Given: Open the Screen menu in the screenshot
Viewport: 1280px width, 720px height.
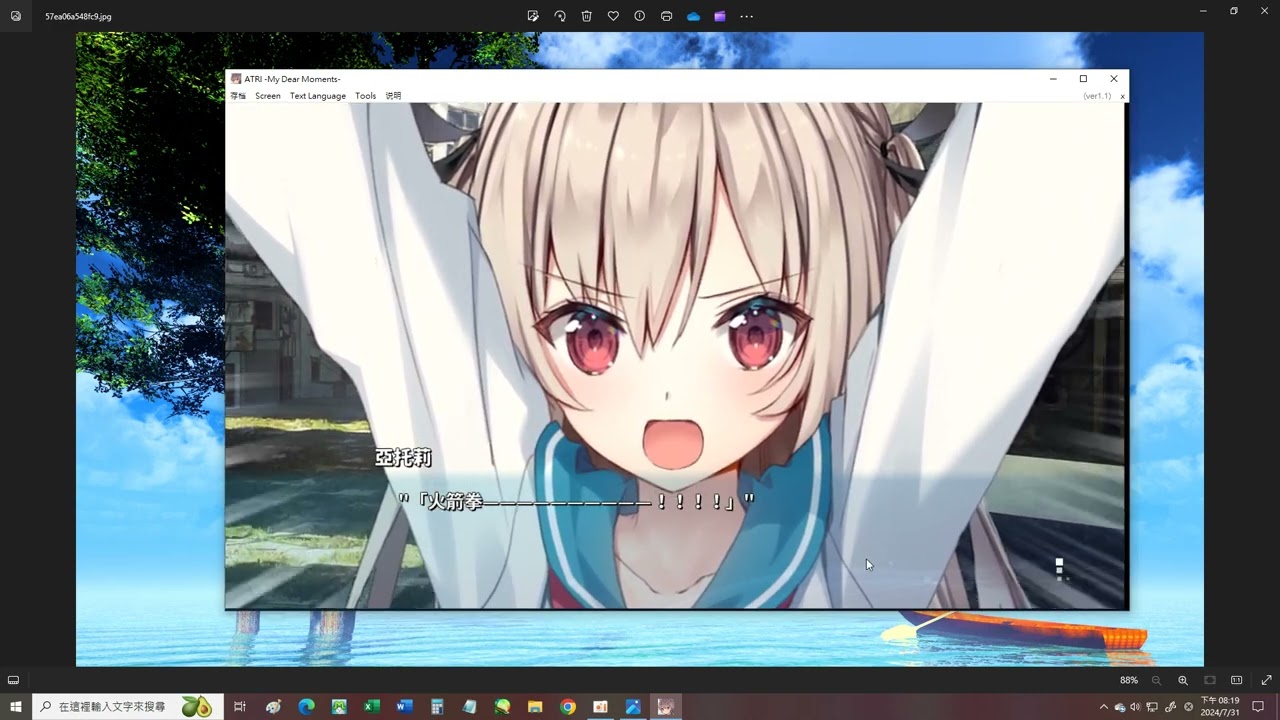Looking at the screenshot, I should (267, 96).
